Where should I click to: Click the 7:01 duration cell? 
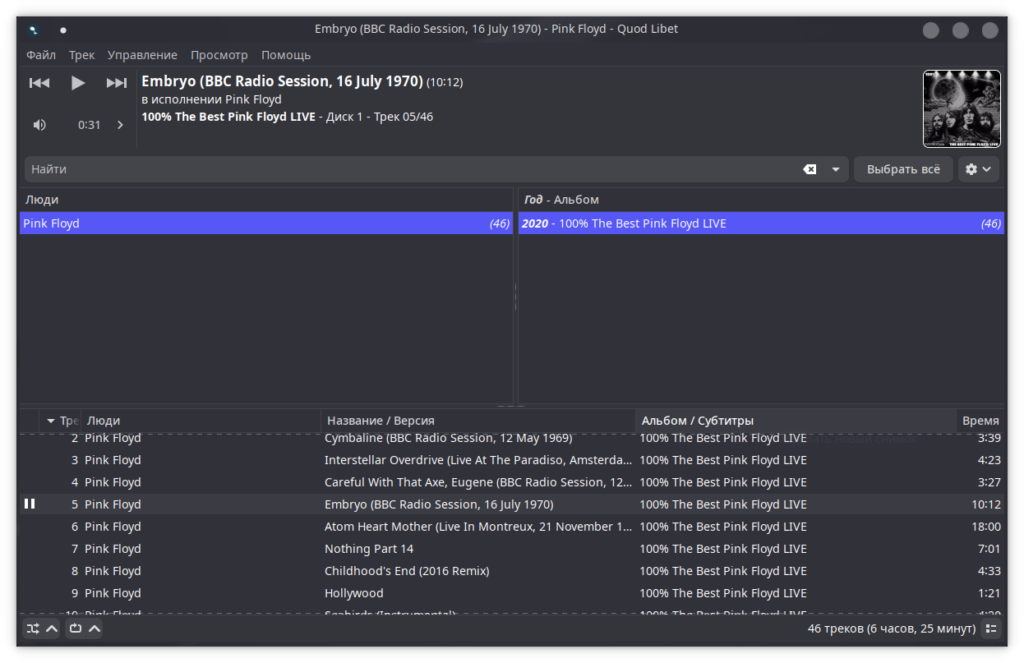pyautogui.click(x=989, y=549)
